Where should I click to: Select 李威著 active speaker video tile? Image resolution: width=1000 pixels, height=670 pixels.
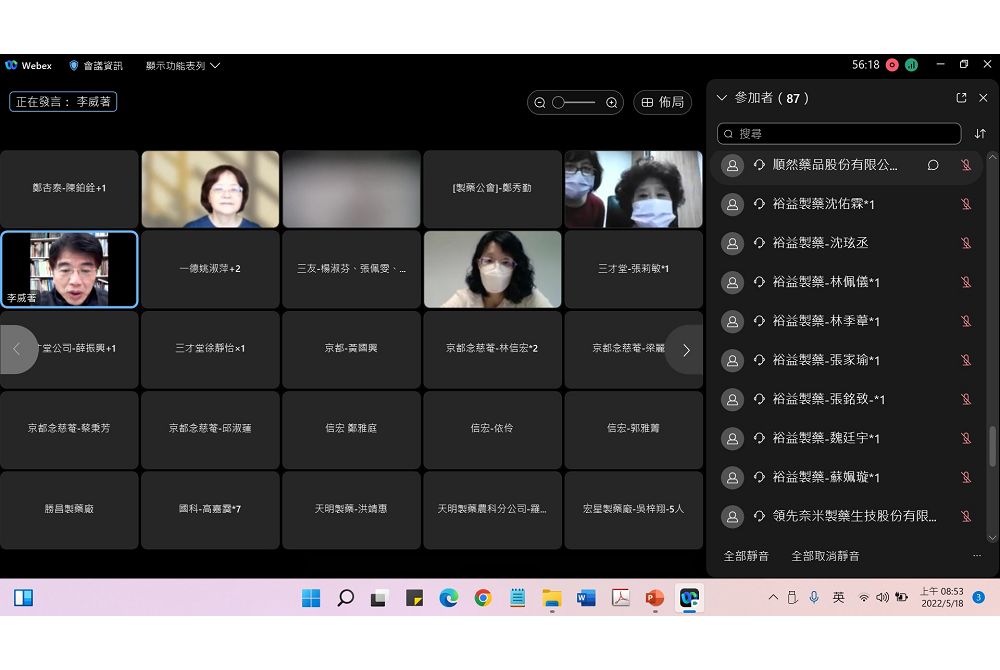(x=70, y=270)
